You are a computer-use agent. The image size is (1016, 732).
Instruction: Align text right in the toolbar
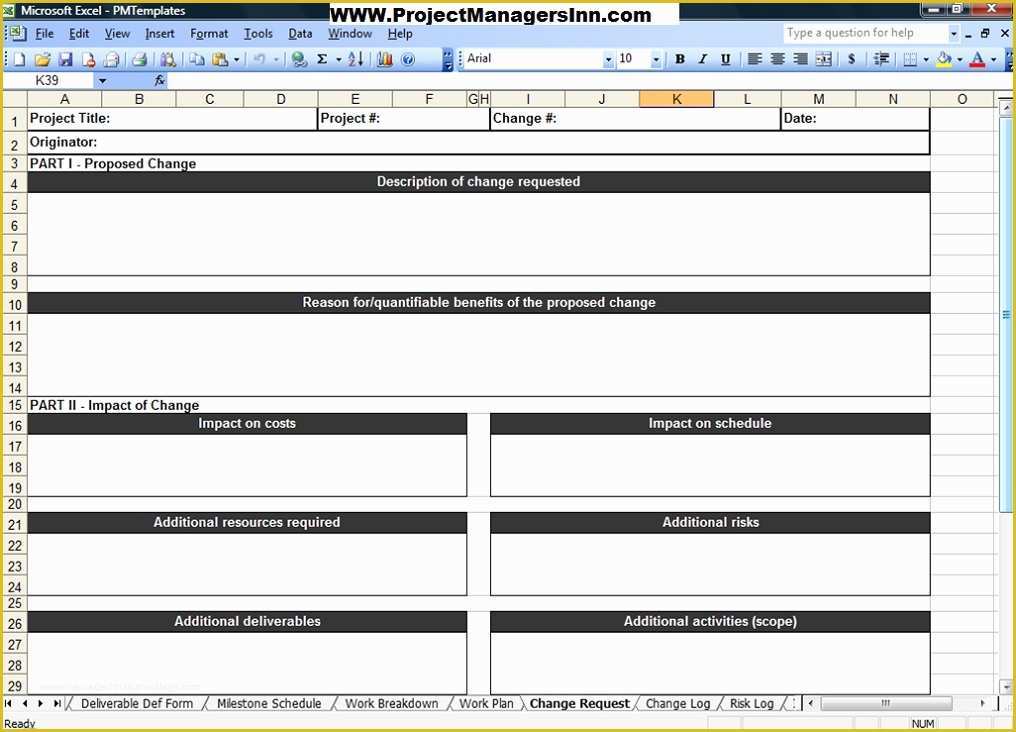pos(800,59)
